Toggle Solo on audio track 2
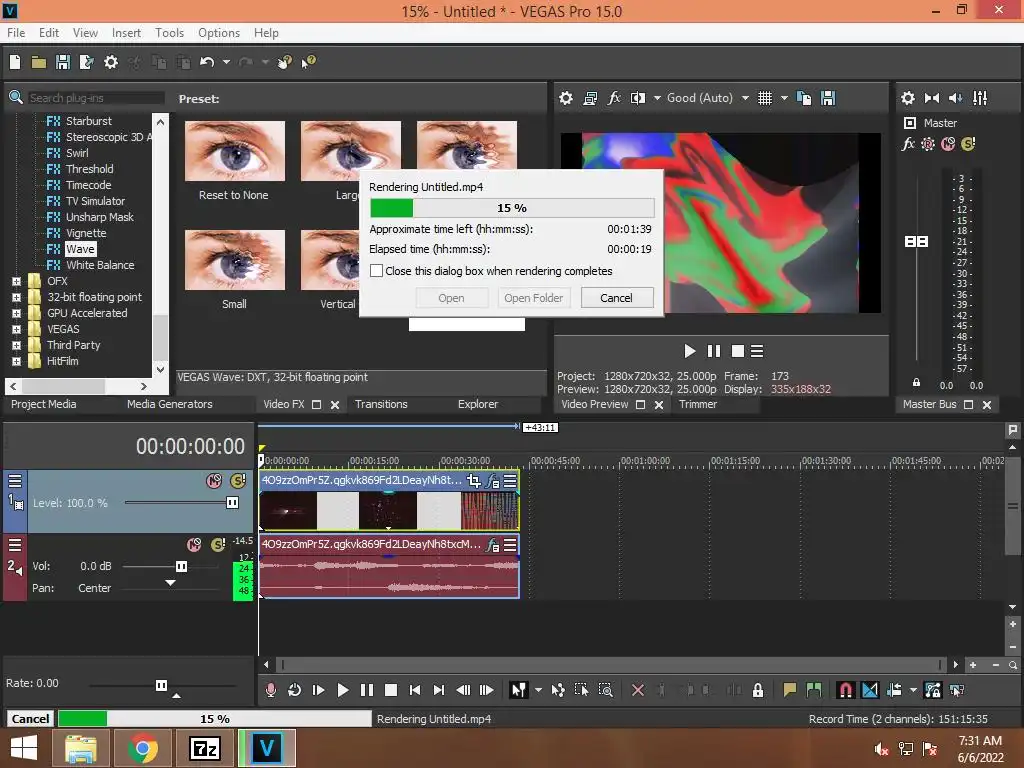Viewport: 1024px width, 768px height. click(218, 545)
